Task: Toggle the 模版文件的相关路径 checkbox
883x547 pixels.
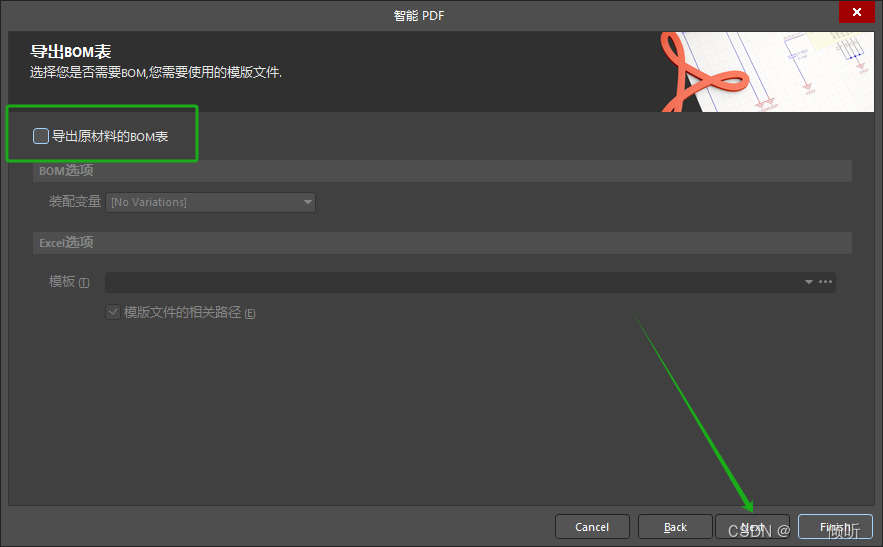Action: pos(113,312)
